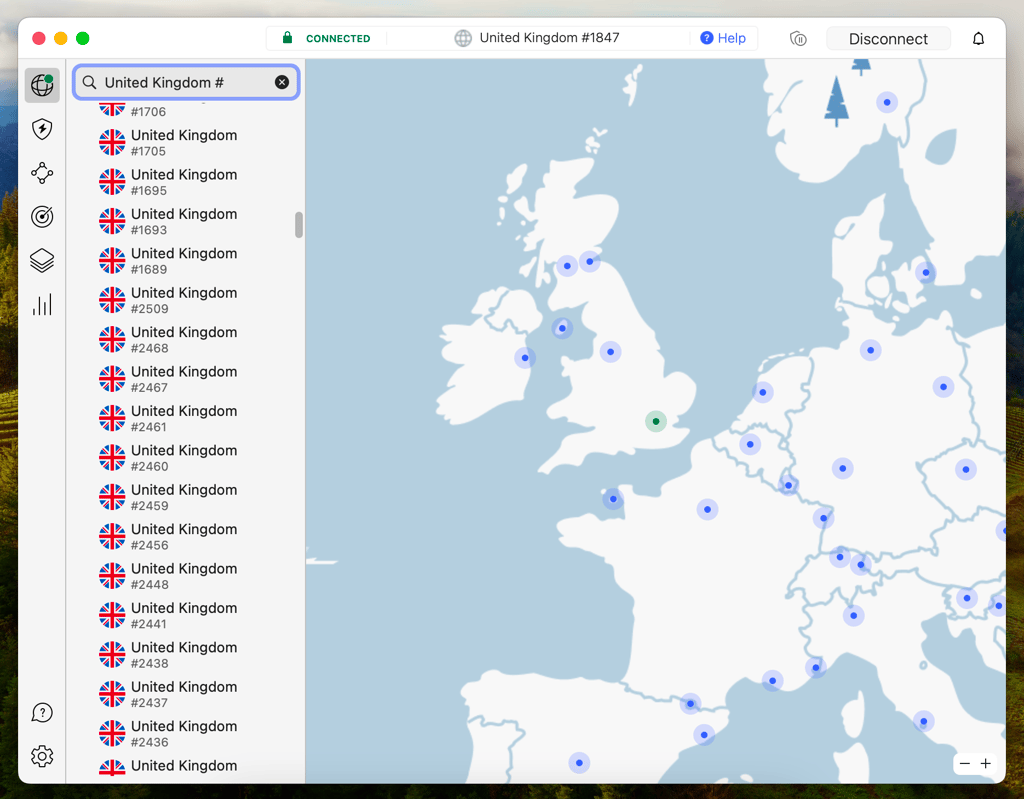The height and width of the screenshot is (799, 1024).
Task: Select the Isle of Man map pin
Action: coord(562,328)
